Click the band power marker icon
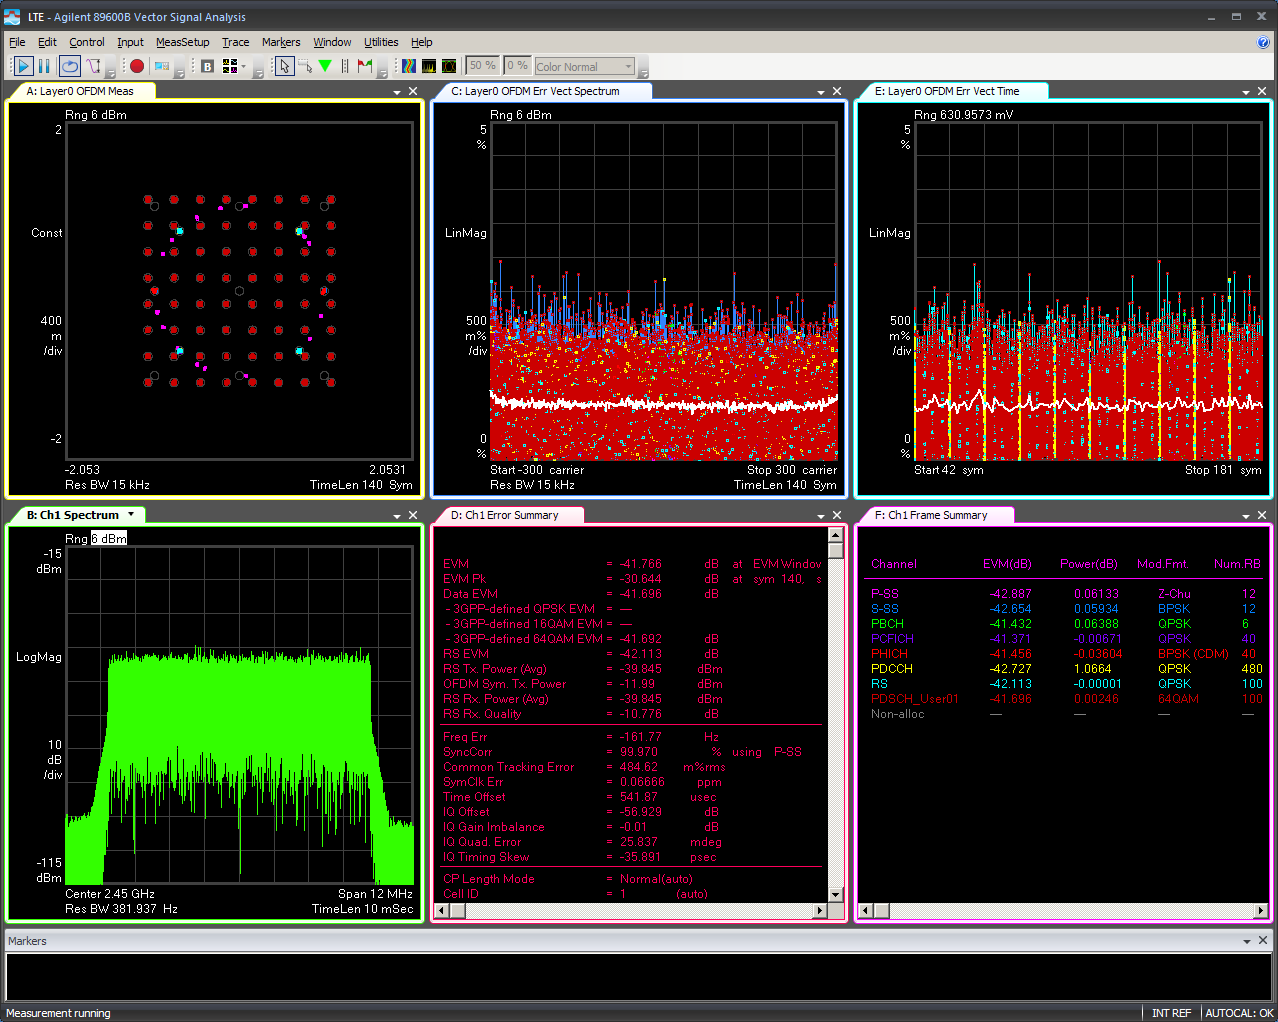Image resolution: width=1278 pixels, height=1022 pixels. coord(345,66)
